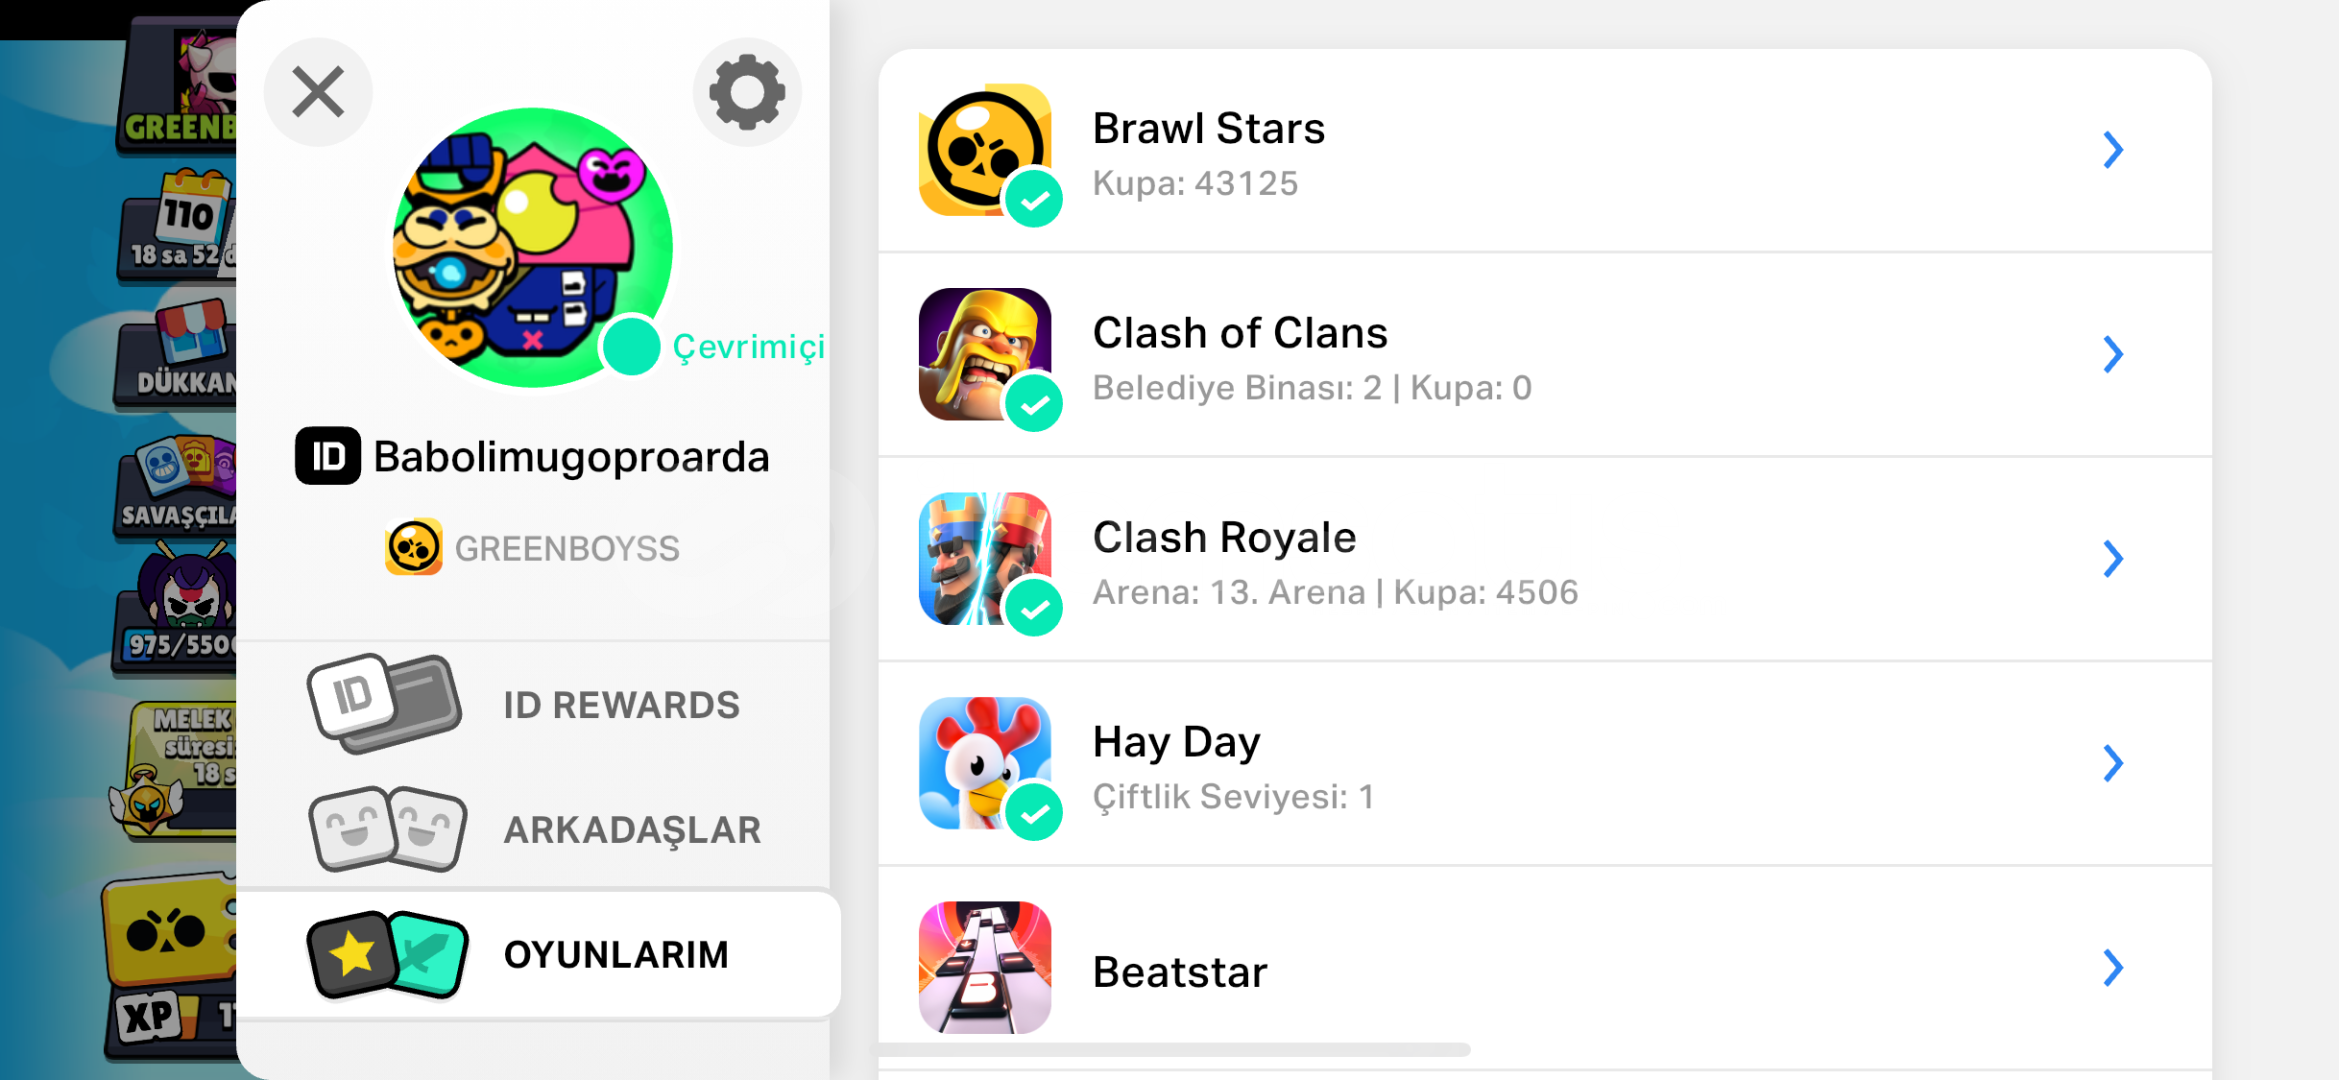Select the OYUNLARIM tab
Viewport: 2339px width, 1080px height.
click(x=538, y=955)
